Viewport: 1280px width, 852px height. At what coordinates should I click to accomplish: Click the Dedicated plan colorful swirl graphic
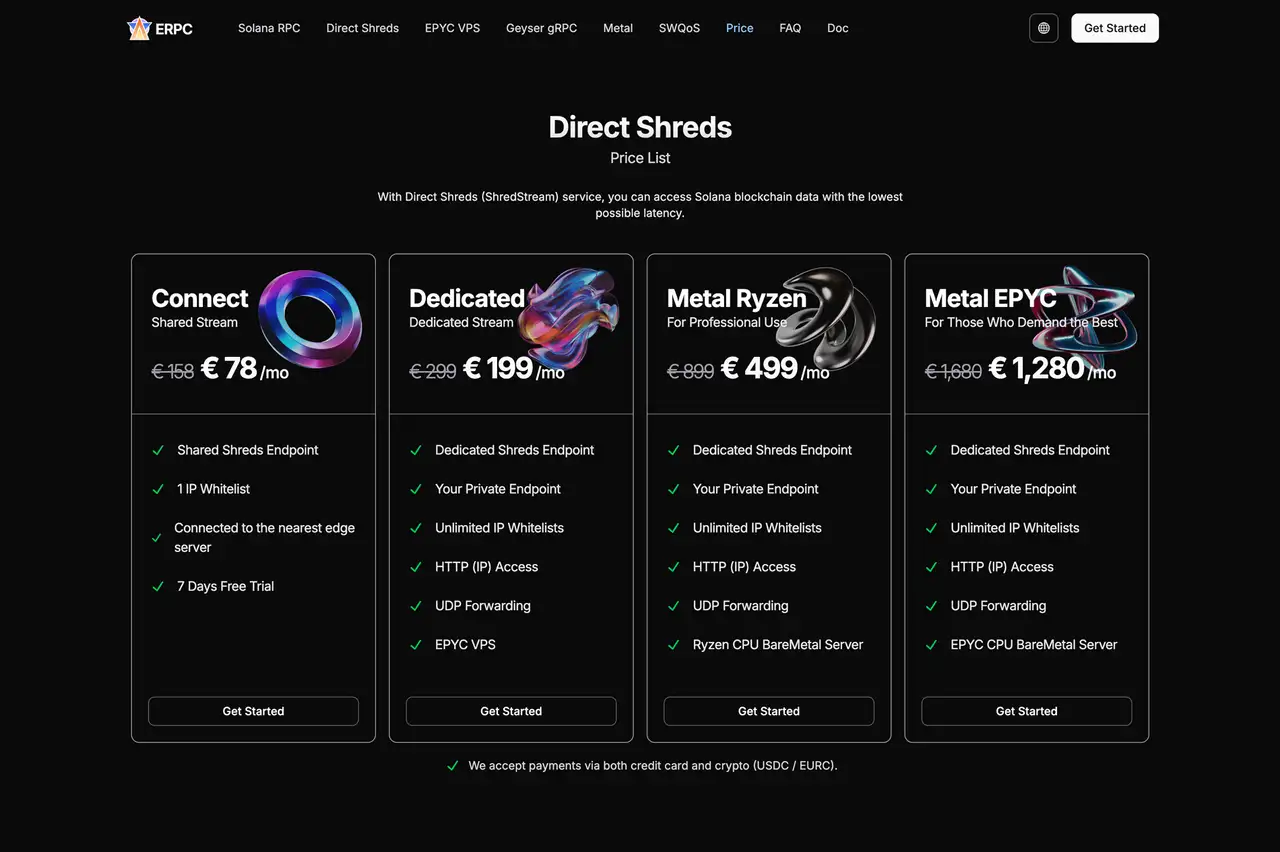click(x=573, y=318)
